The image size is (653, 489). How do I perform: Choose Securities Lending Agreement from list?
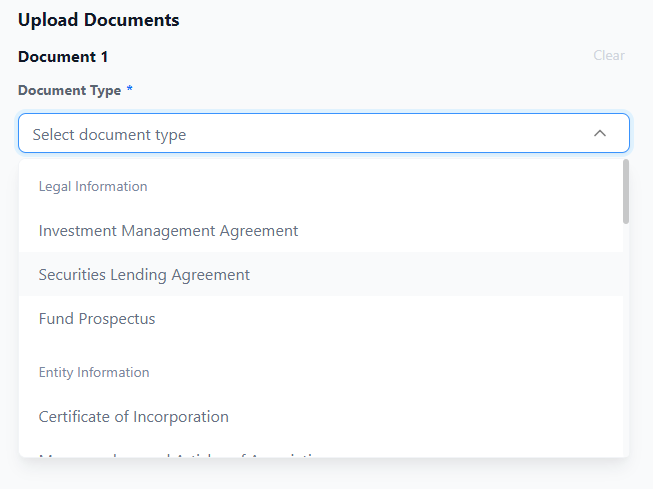144,274
